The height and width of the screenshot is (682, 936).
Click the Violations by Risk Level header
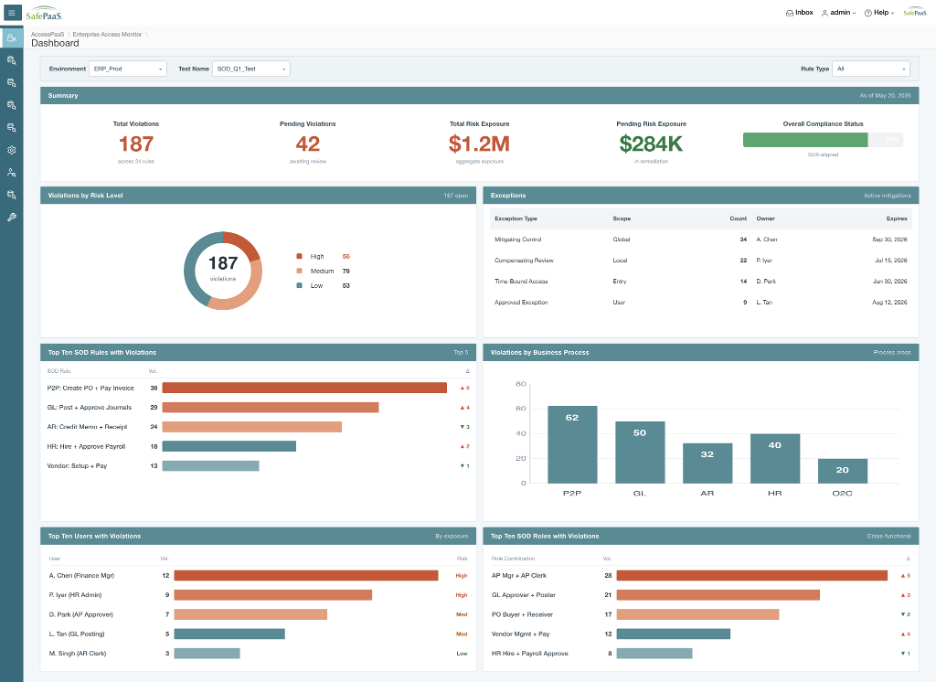[x=258, y=195]
